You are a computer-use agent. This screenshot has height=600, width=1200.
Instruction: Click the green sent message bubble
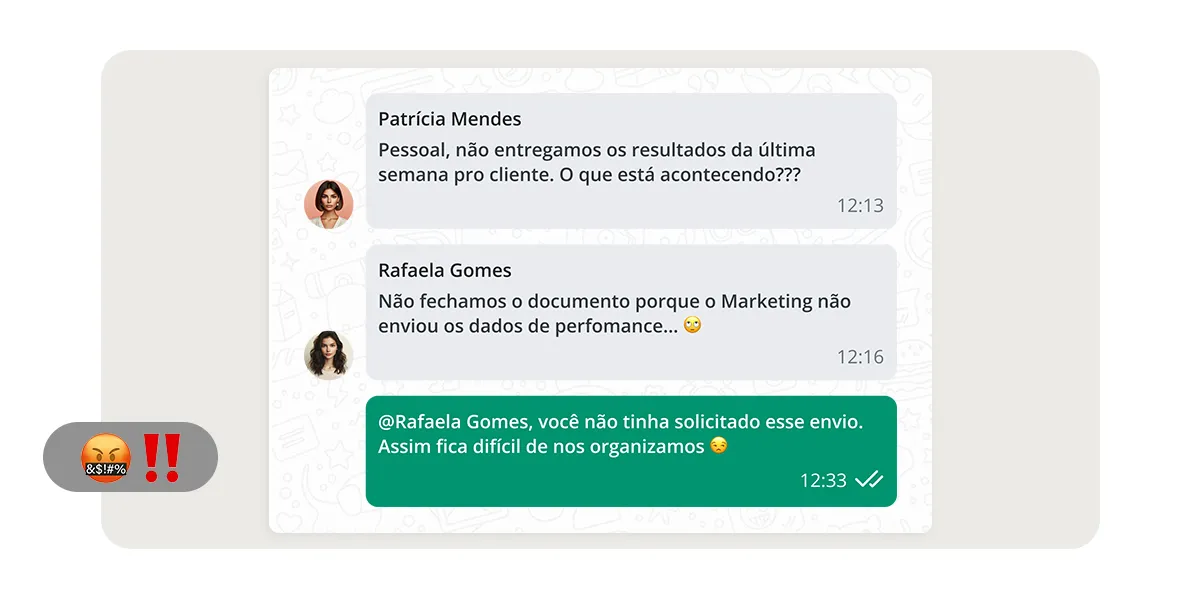[631, 451]
